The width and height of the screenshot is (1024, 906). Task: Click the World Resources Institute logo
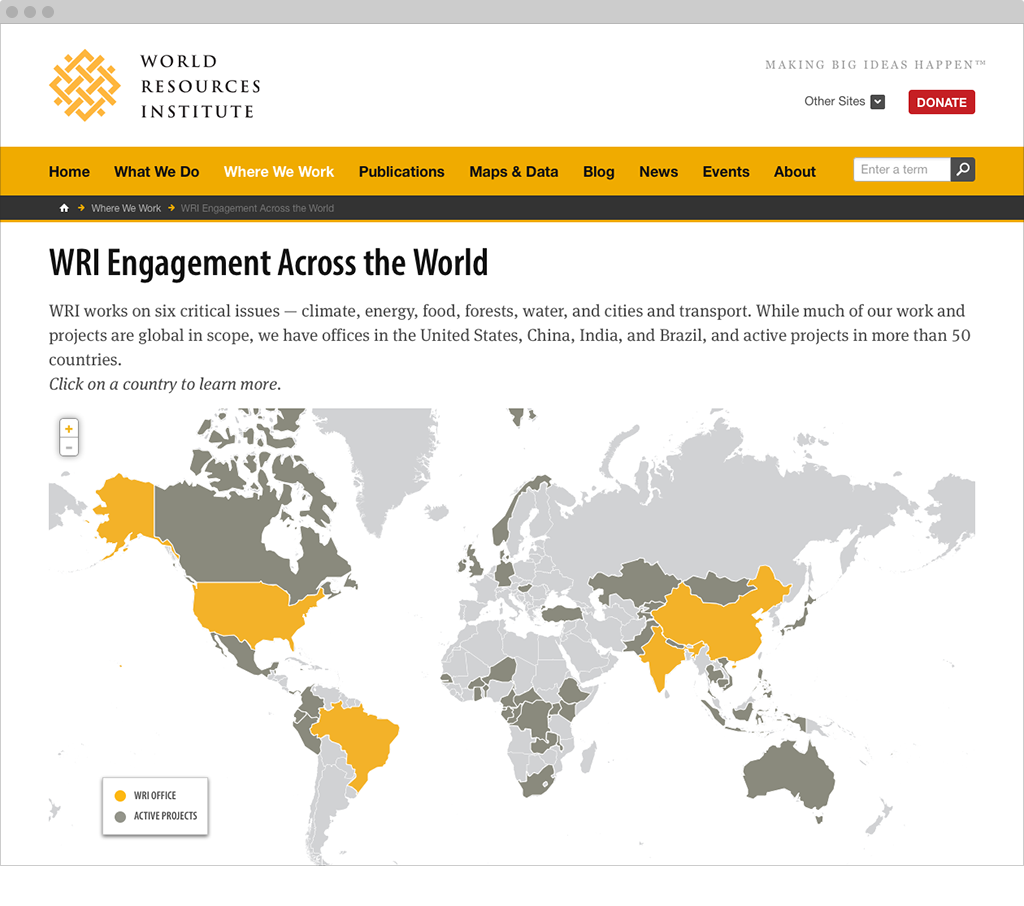(155, 86)
